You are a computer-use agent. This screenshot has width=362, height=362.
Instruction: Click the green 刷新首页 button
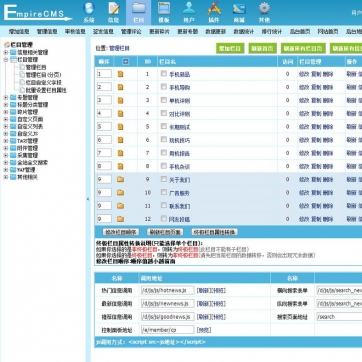262,48
